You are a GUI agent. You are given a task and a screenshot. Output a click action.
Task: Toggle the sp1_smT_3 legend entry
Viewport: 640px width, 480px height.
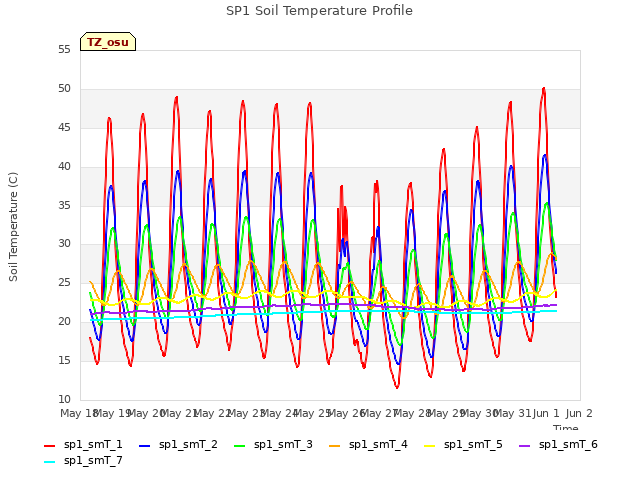[273, 444]
